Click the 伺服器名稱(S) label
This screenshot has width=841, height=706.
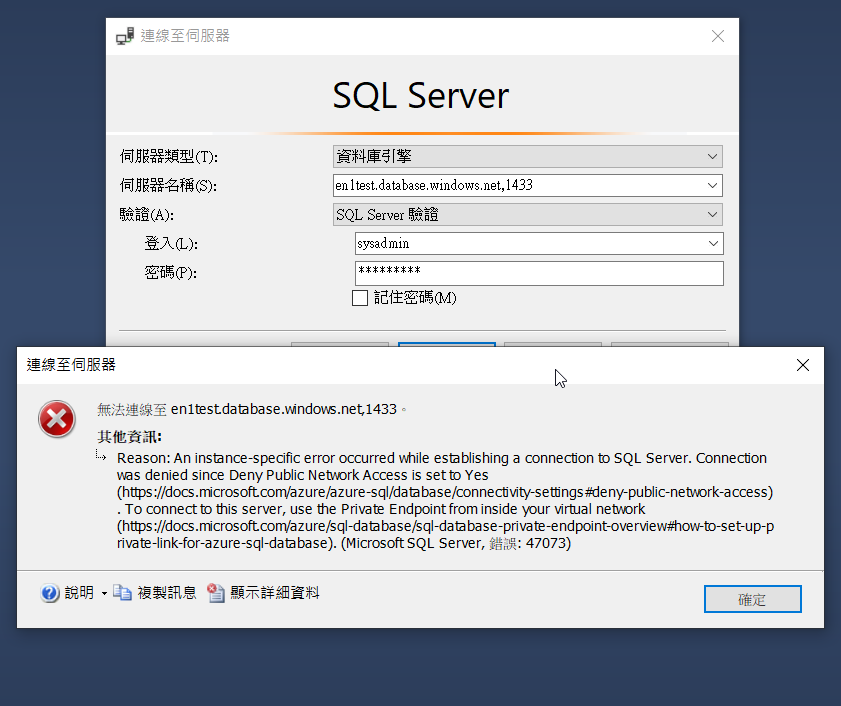(x=168, y=186)
